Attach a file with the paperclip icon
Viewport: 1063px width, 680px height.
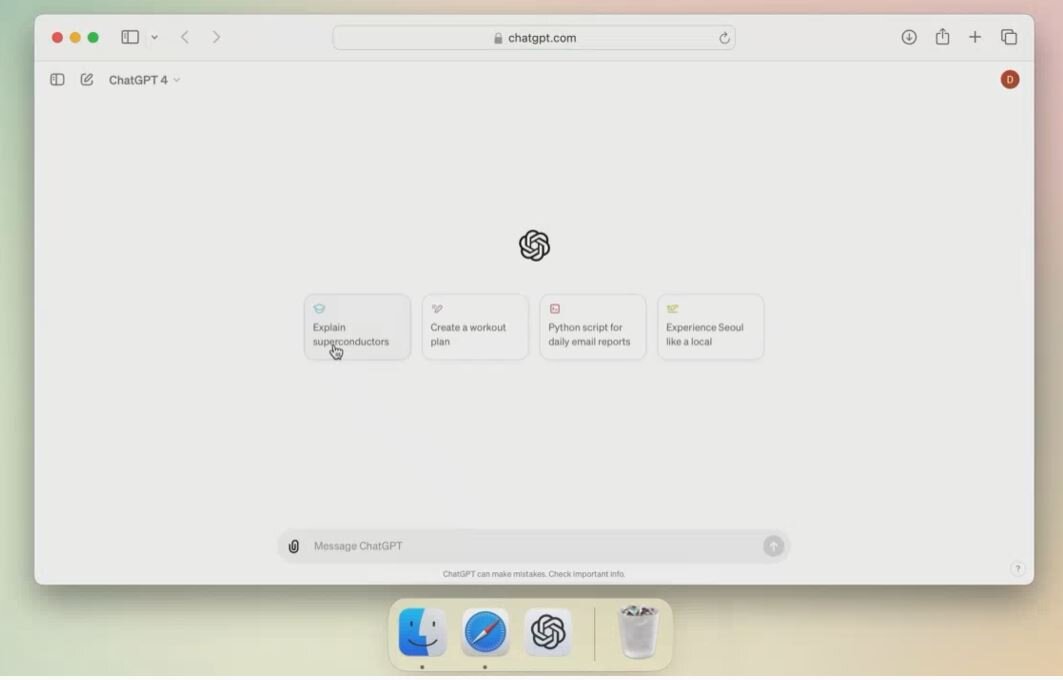[294, 546]
